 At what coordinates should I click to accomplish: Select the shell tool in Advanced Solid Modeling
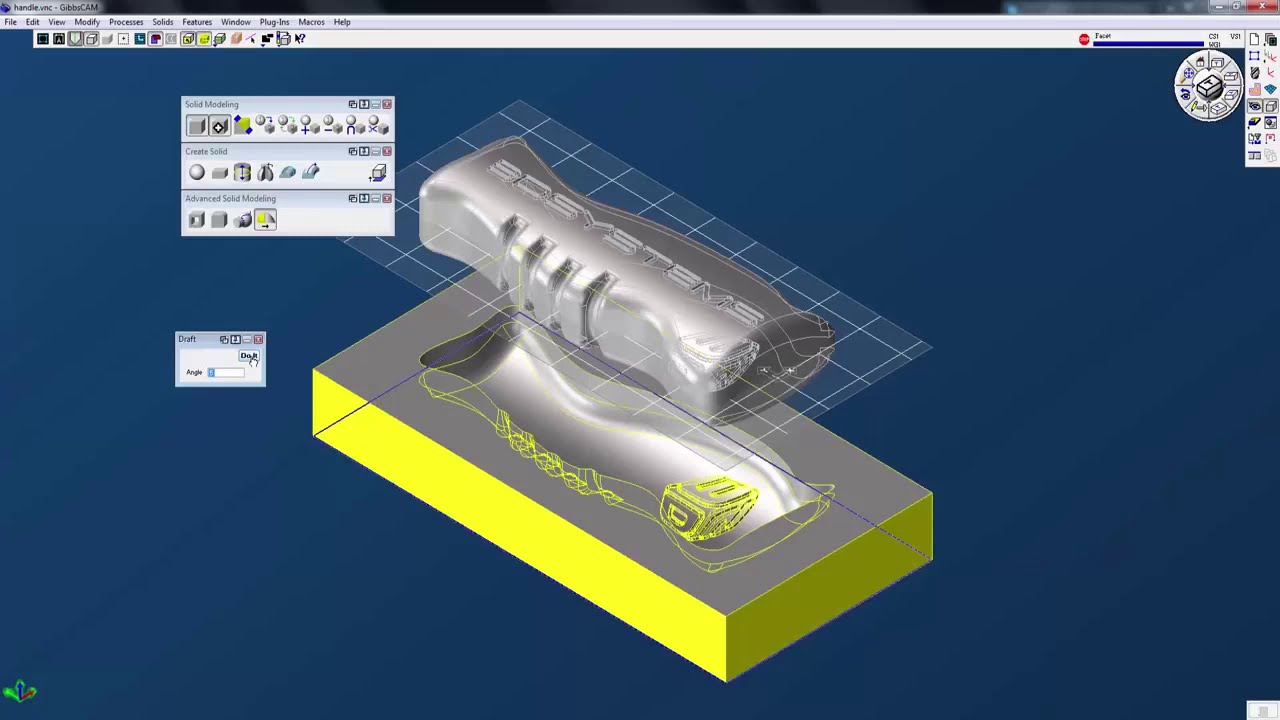click(x=197, y=220)
